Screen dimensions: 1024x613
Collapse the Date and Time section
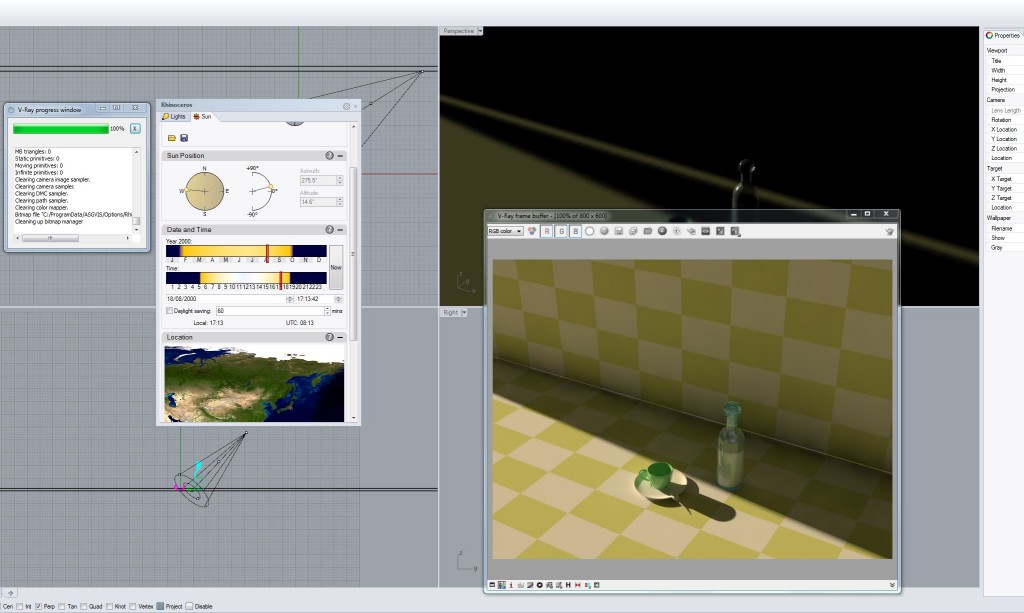point(340,230)
